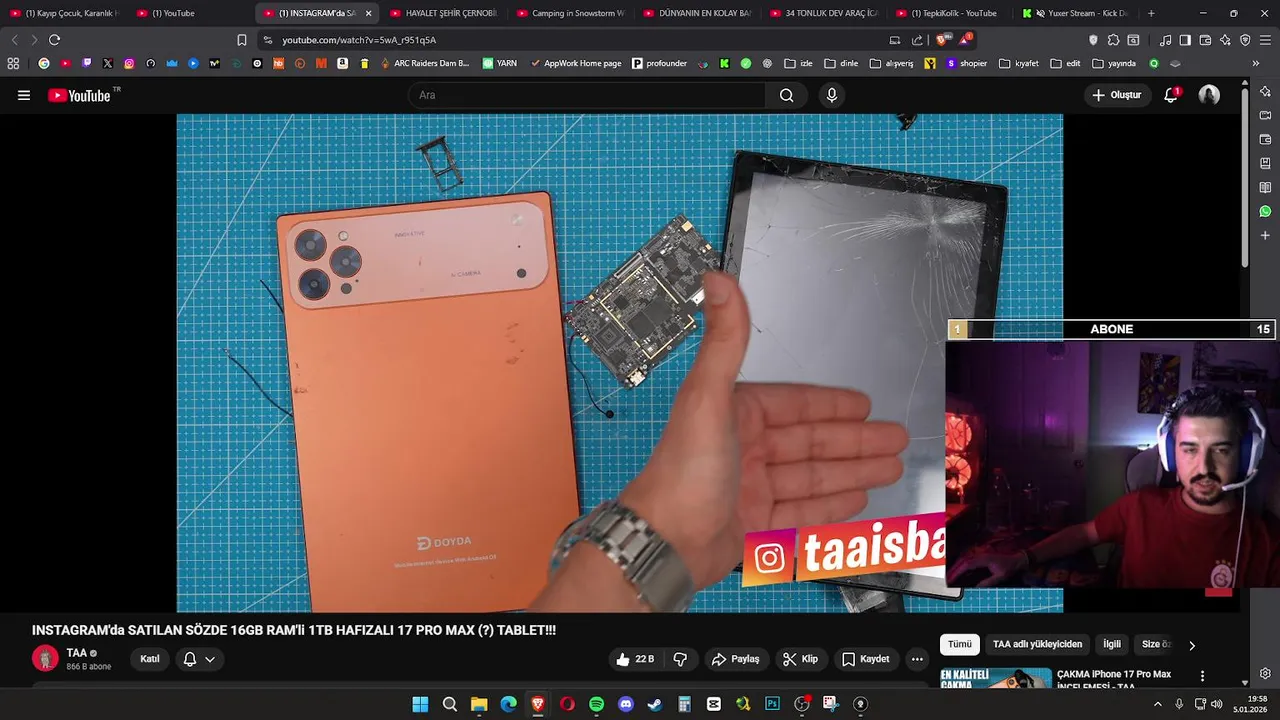Switch to the Yuxer Stream - Kick tab

(x=1075, y=13)
